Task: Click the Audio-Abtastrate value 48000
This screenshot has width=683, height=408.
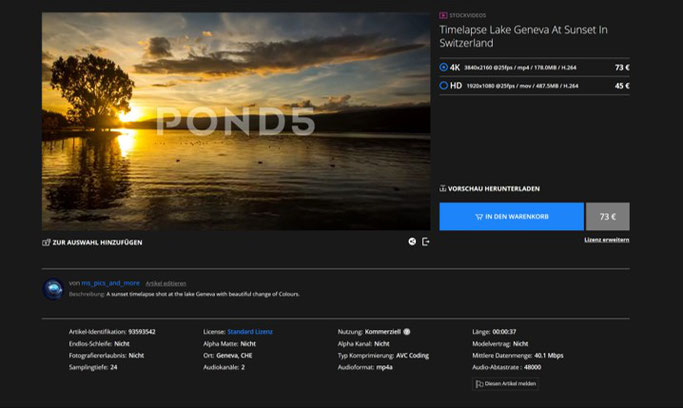Action: point(532,367)
